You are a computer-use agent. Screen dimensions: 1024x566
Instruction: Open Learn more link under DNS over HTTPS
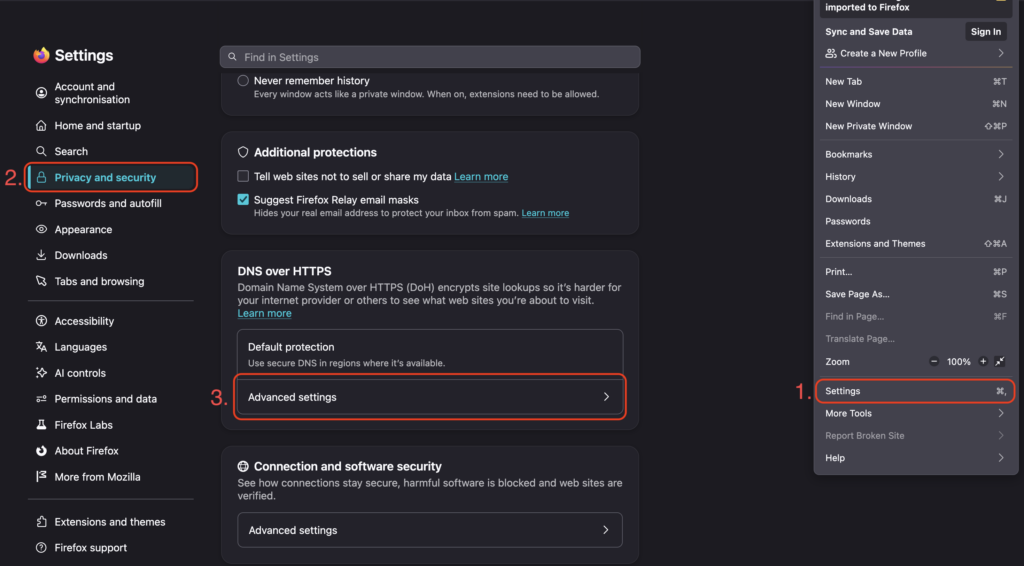(264, 313)
